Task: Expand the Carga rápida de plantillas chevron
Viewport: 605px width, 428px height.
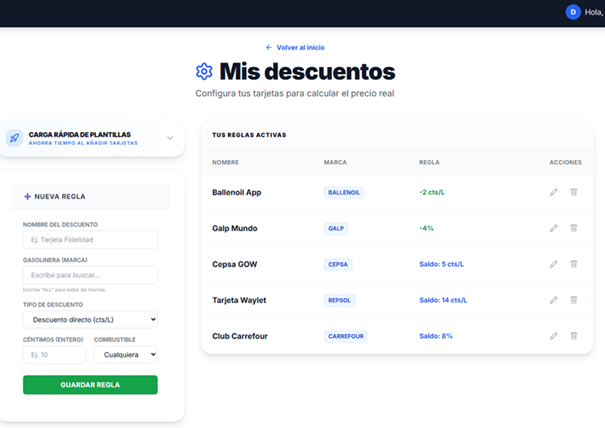Action: 170,138
